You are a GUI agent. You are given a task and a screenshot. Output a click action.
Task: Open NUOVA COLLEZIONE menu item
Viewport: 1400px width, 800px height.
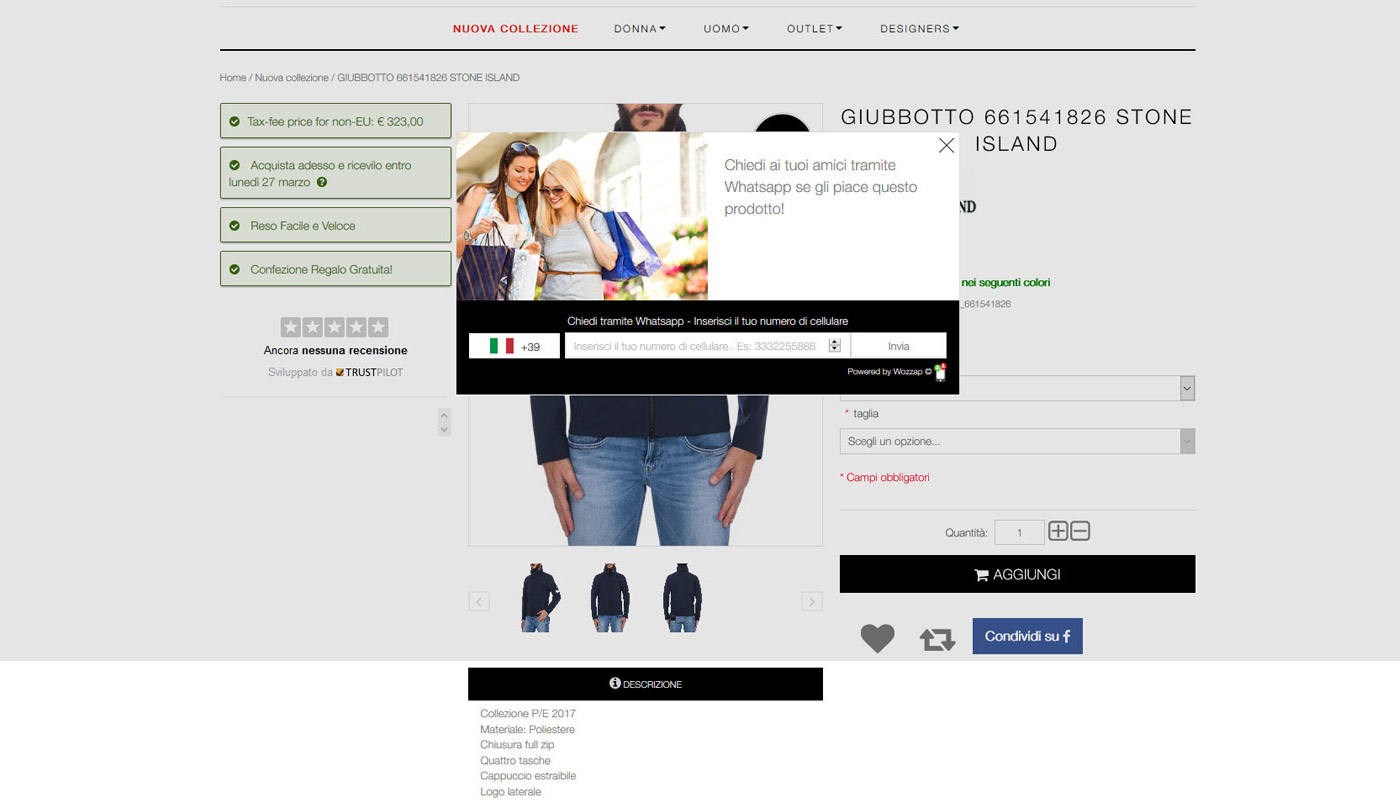pyautogui.click(x=515, y=29)
